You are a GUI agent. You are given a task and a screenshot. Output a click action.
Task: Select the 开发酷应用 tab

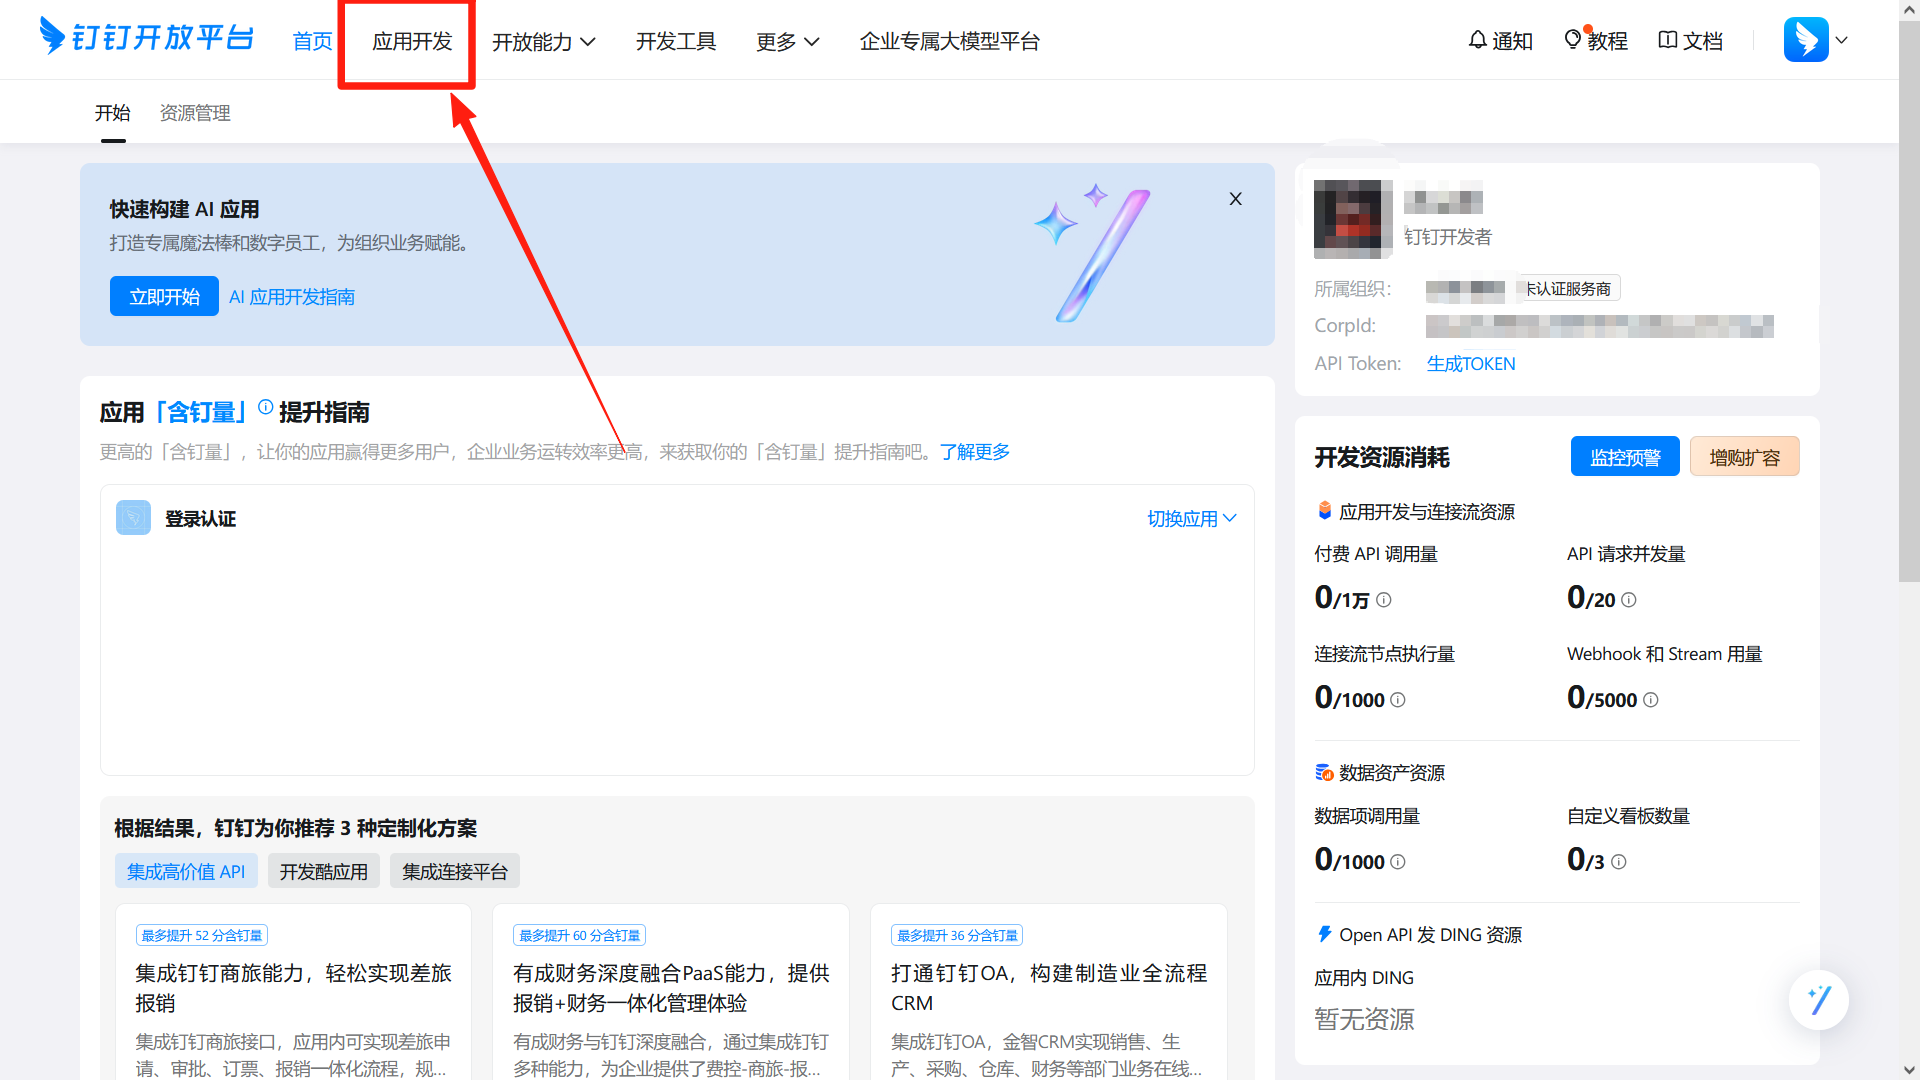(324, 871)
